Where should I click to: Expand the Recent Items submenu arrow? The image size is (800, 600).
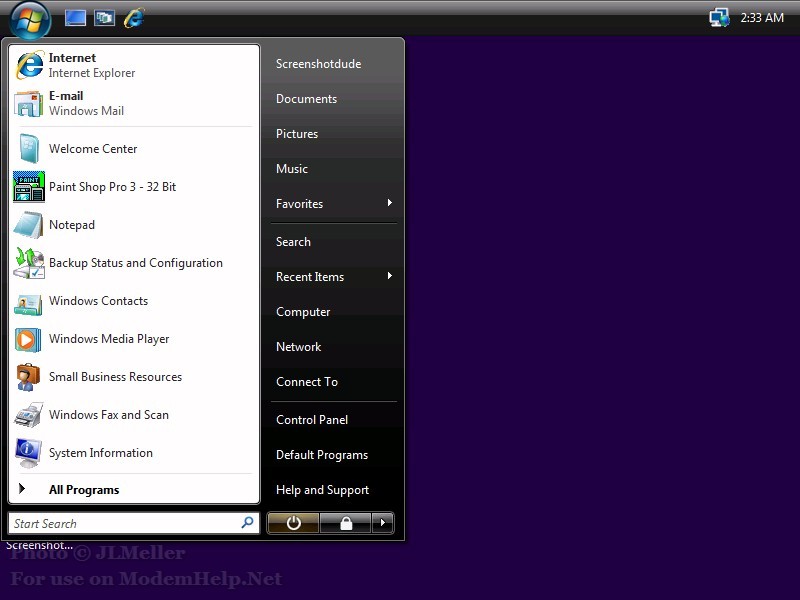(x=390, y=276)
